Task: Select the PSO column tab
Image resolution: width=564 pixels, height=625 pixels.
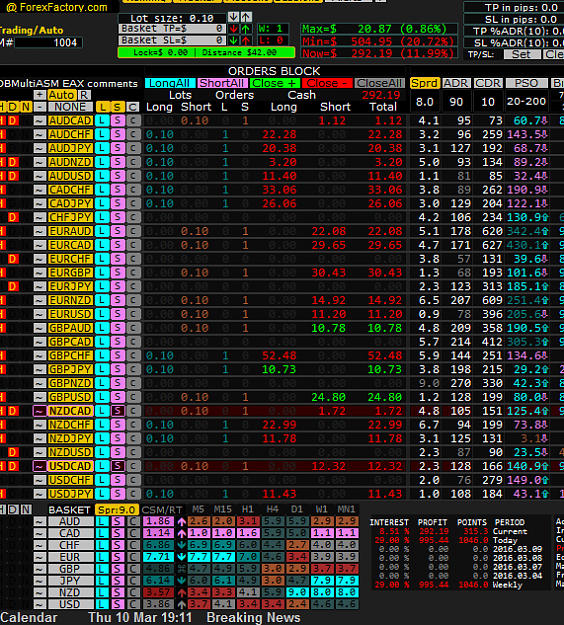Action: click(526, 83)
